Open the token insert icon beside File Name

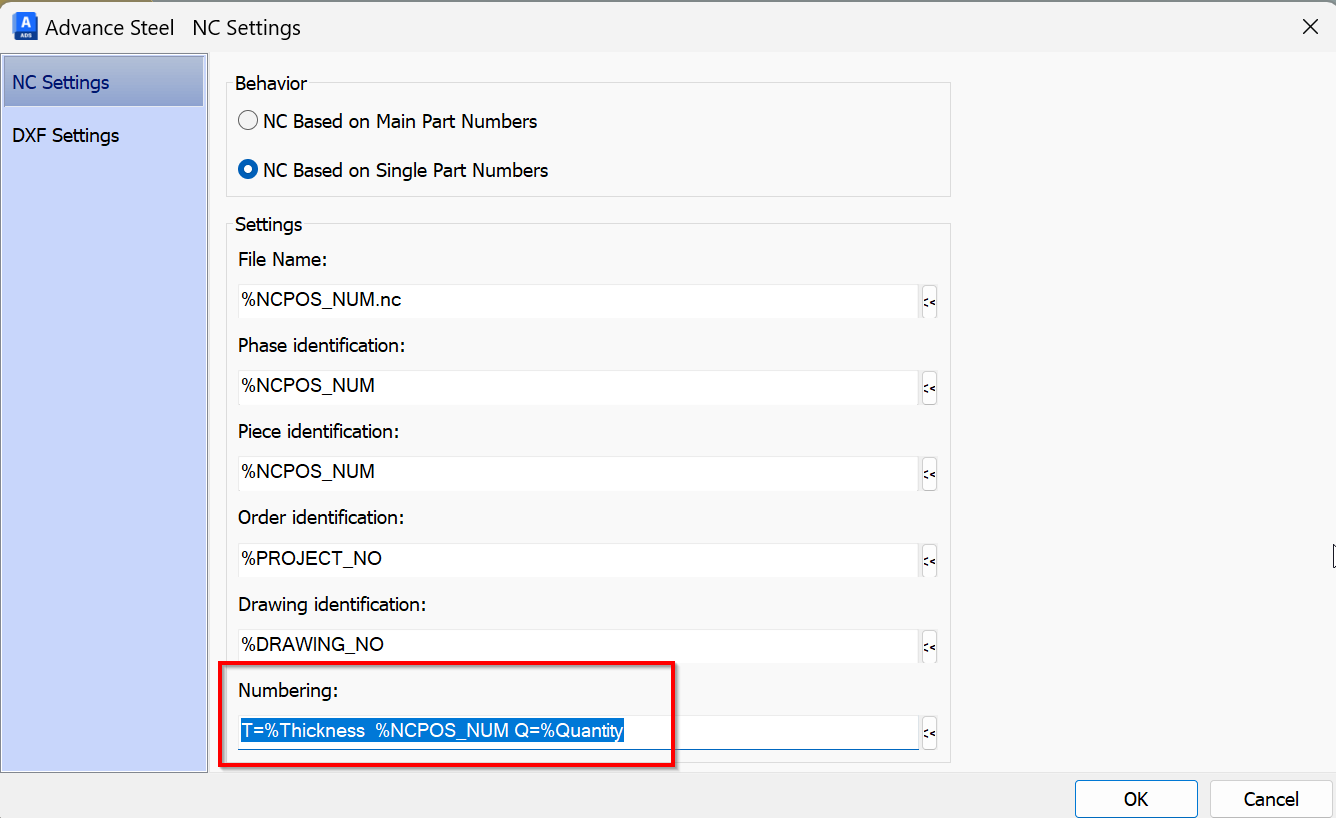tap(928, 301)
